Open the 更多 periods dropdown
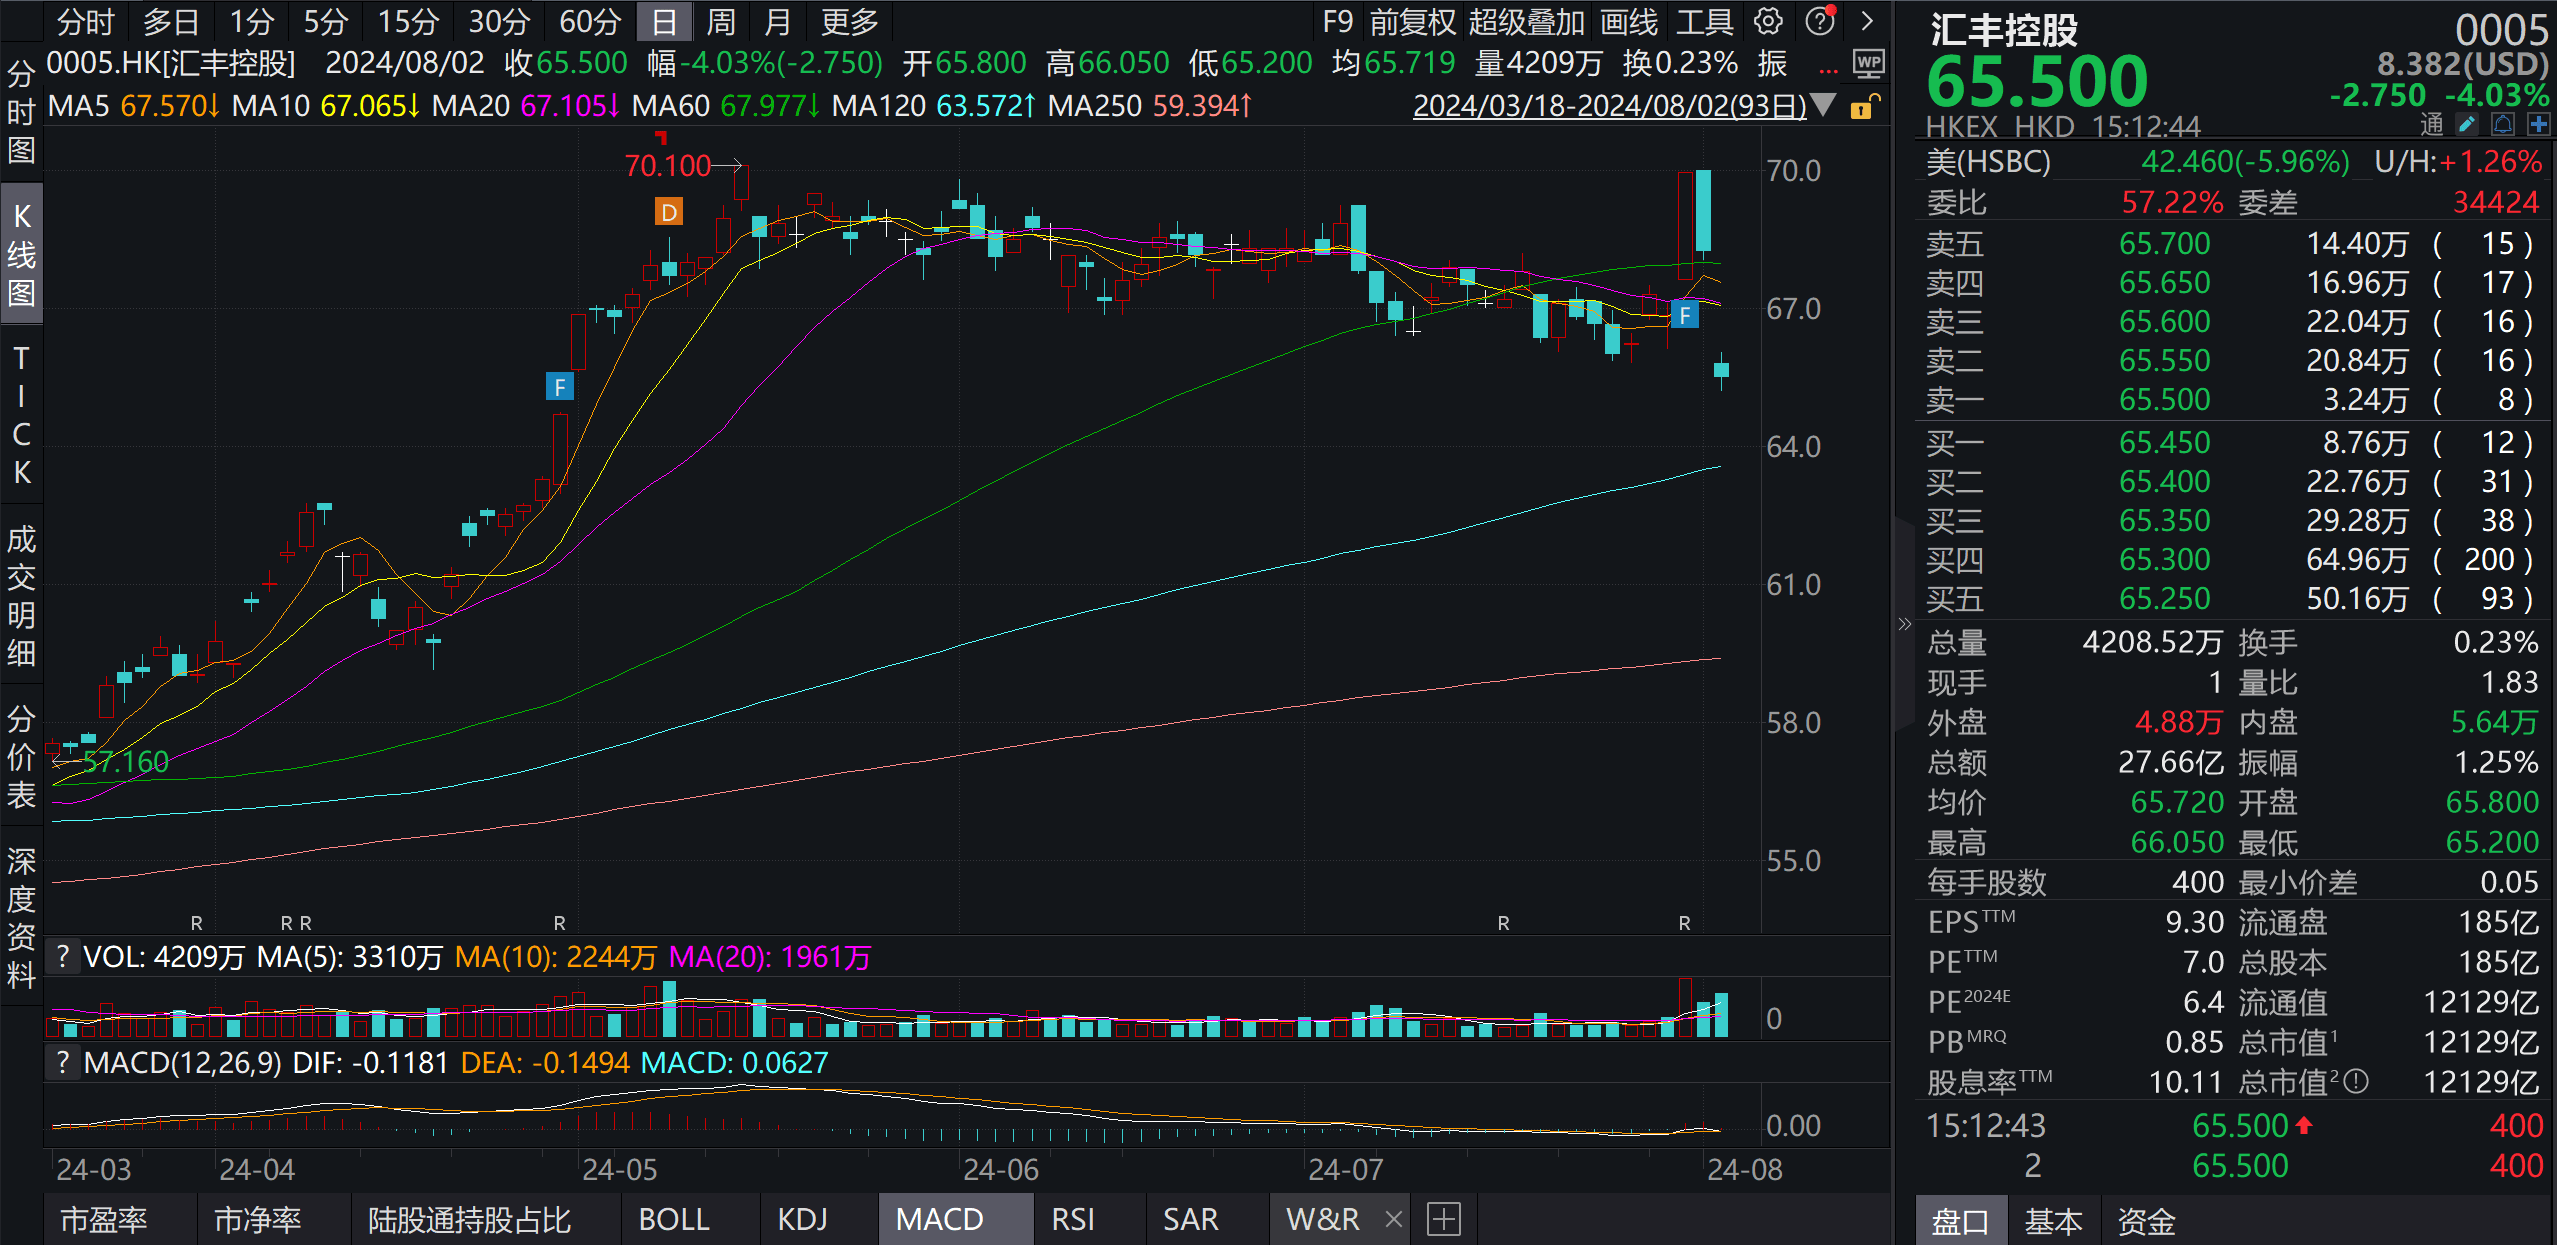2557x1245 pixels. click(849, 21)
